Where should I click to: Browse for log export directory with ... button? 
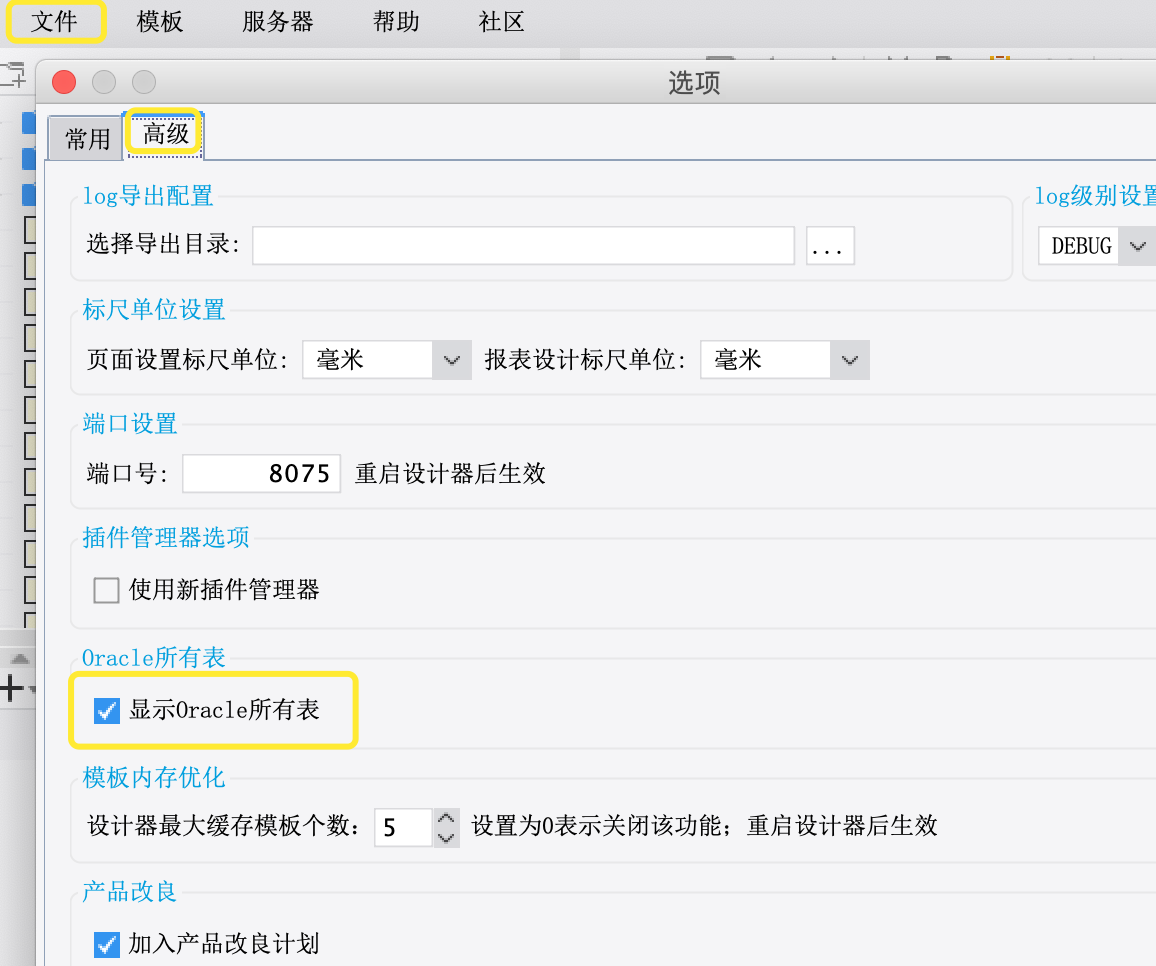pos(830,246)
